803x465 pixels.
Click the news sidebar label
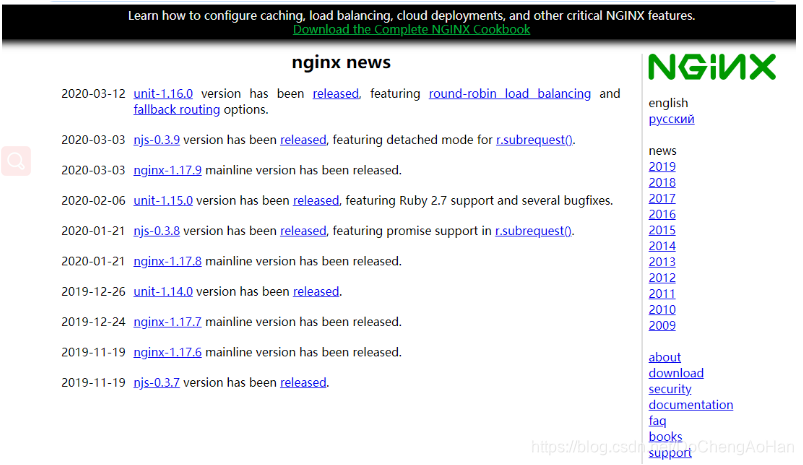point(662,151)
